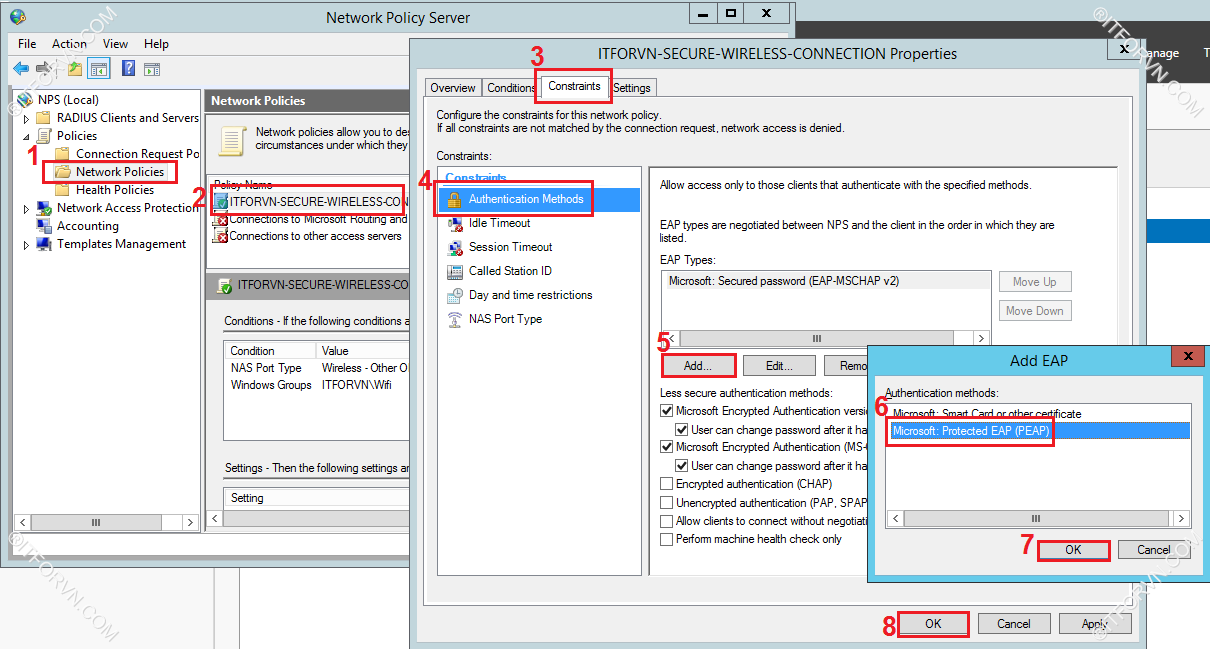
Task: Click the blue Back arrow toolbar icon
Action: (x=21, y=69)
